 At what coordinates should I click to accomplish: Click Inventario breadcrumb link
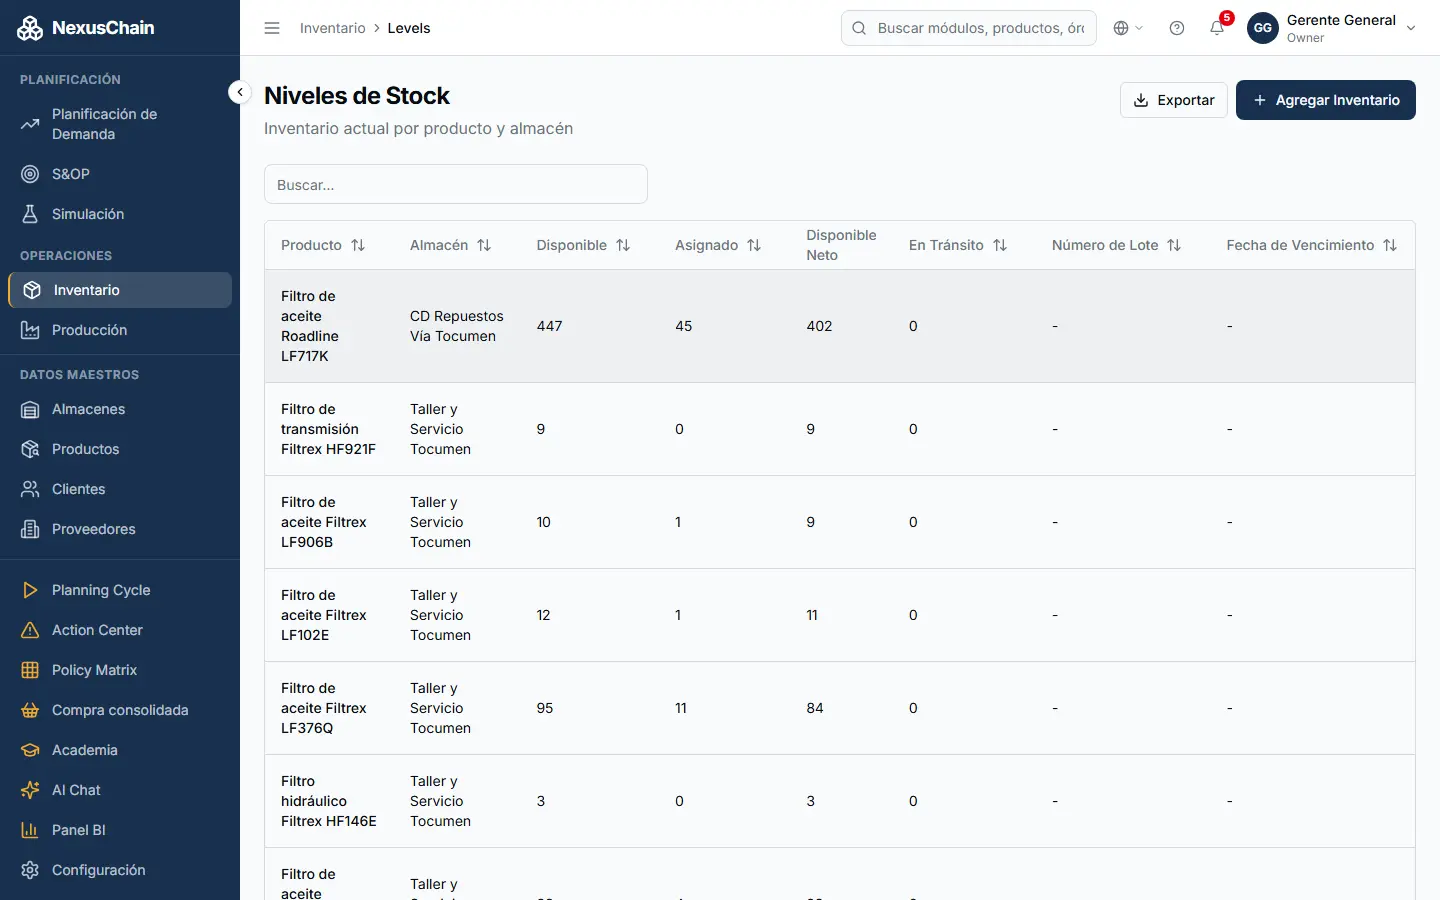333,28
